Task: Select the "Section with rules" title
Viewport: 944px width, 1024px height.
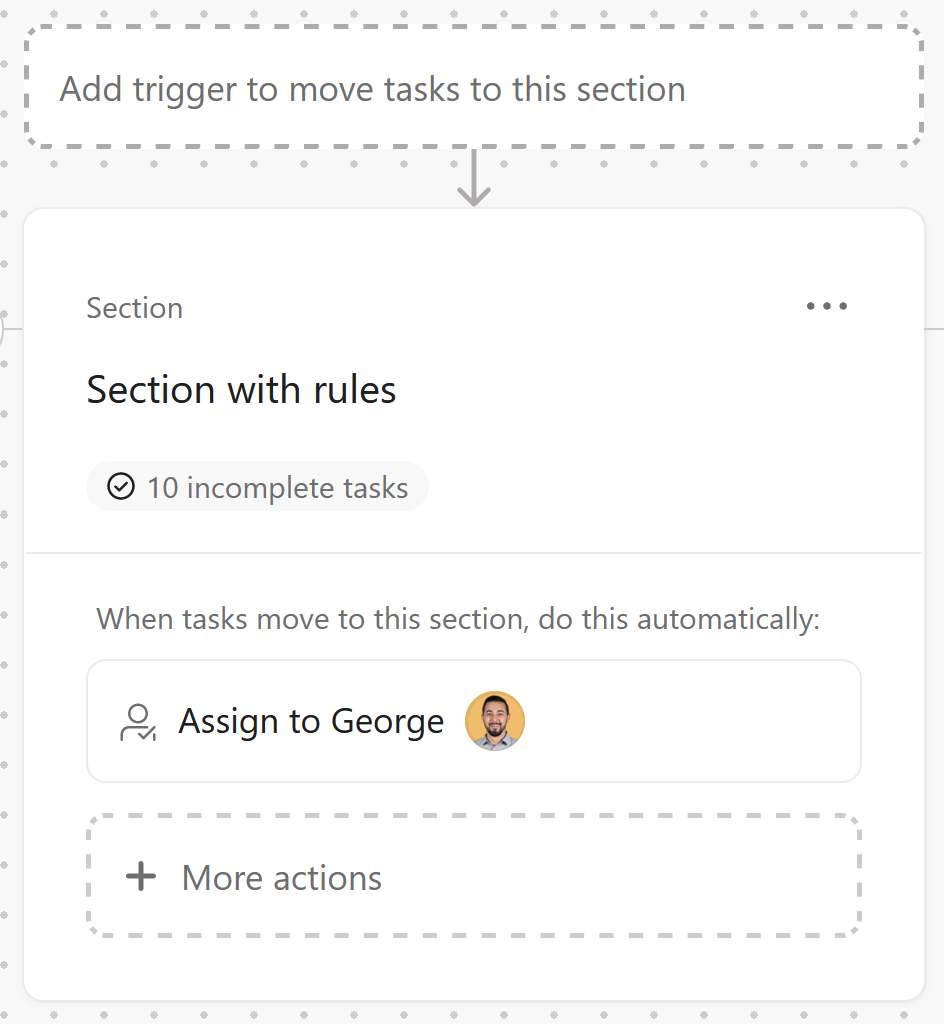Action: tap(241, 389)
